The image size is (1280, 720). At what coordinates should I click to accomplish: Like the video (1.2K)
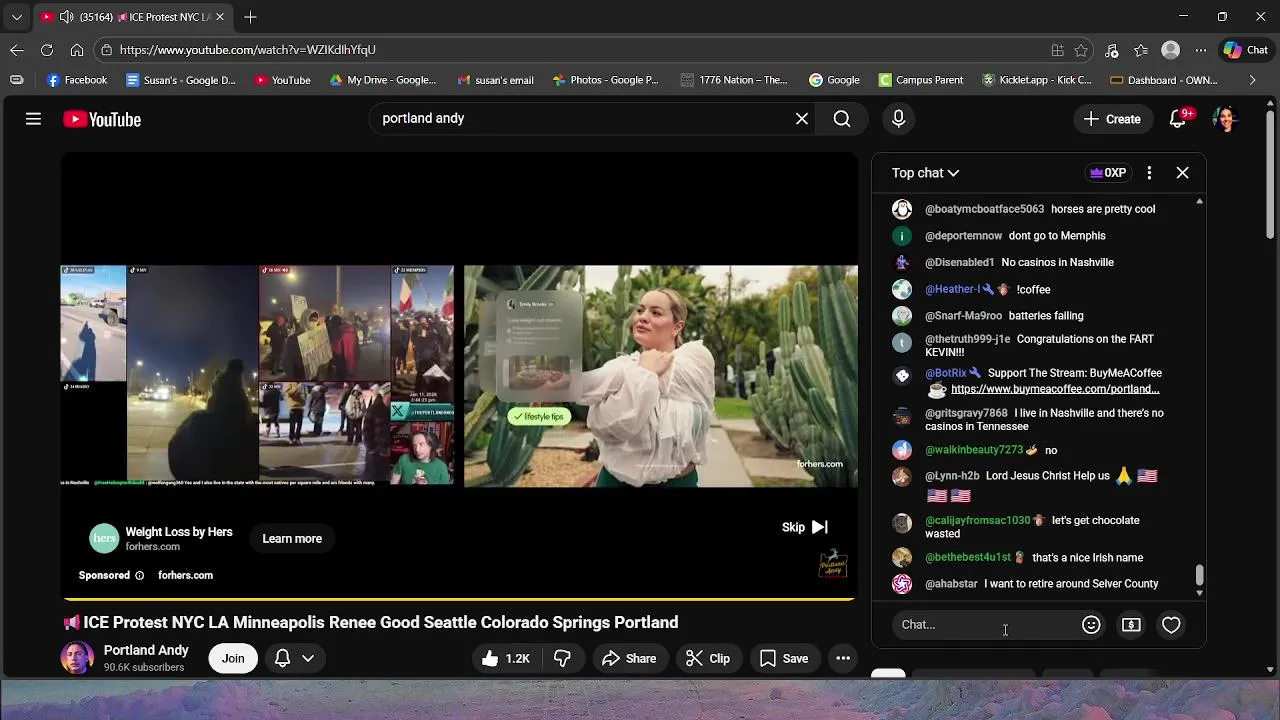tap(505, 658)
